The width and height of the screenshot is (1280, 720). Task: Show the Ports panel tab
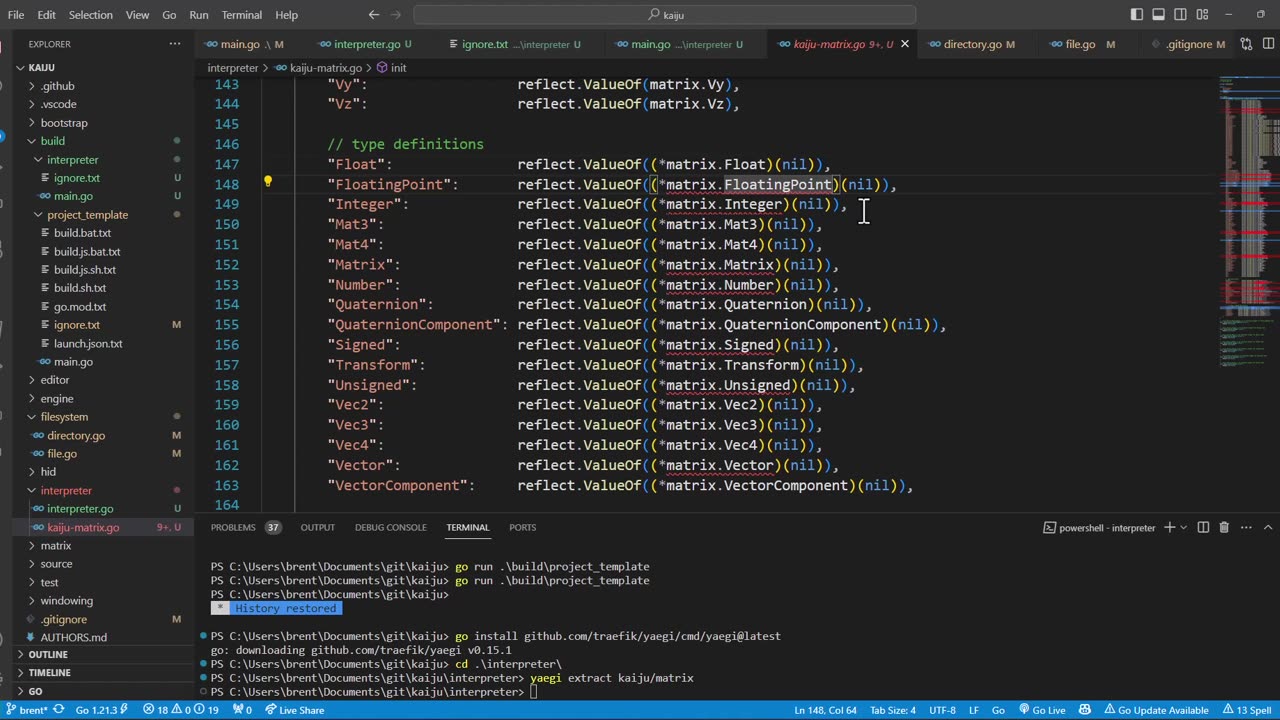click(522, 527)
